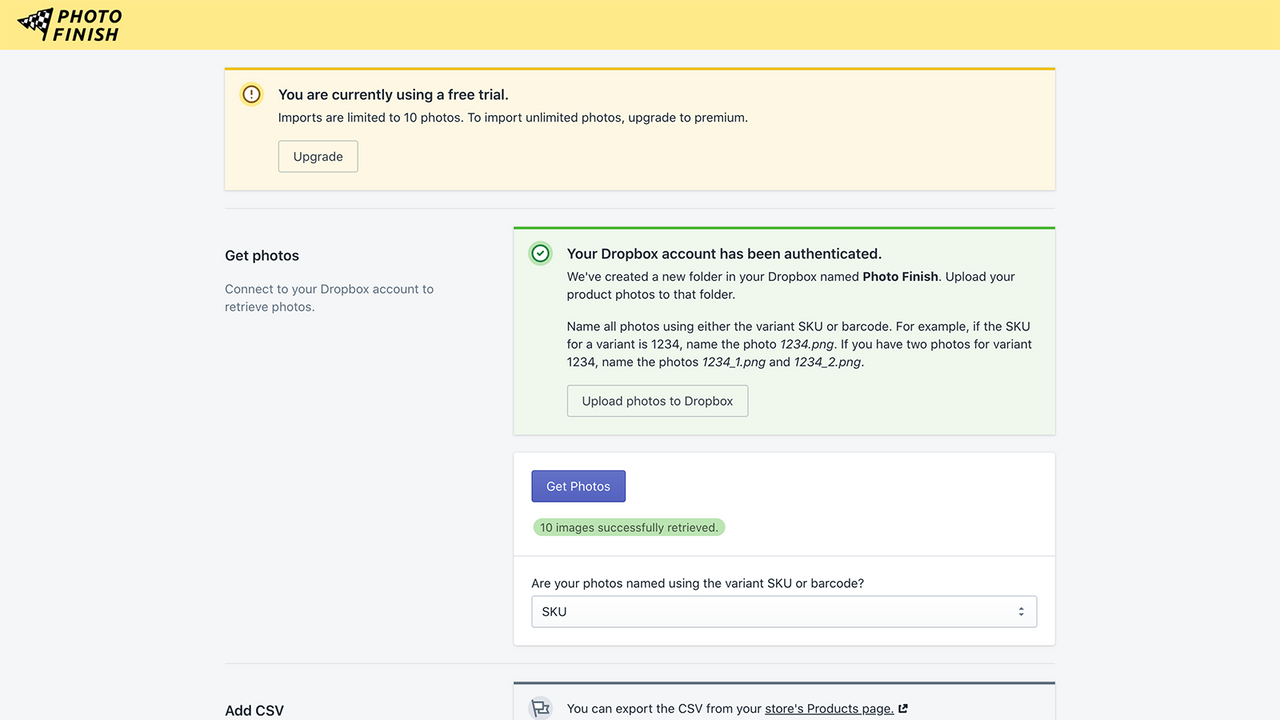Click the Get Photos button
This screenshot has width=1280, height=720.
(578, 486)
